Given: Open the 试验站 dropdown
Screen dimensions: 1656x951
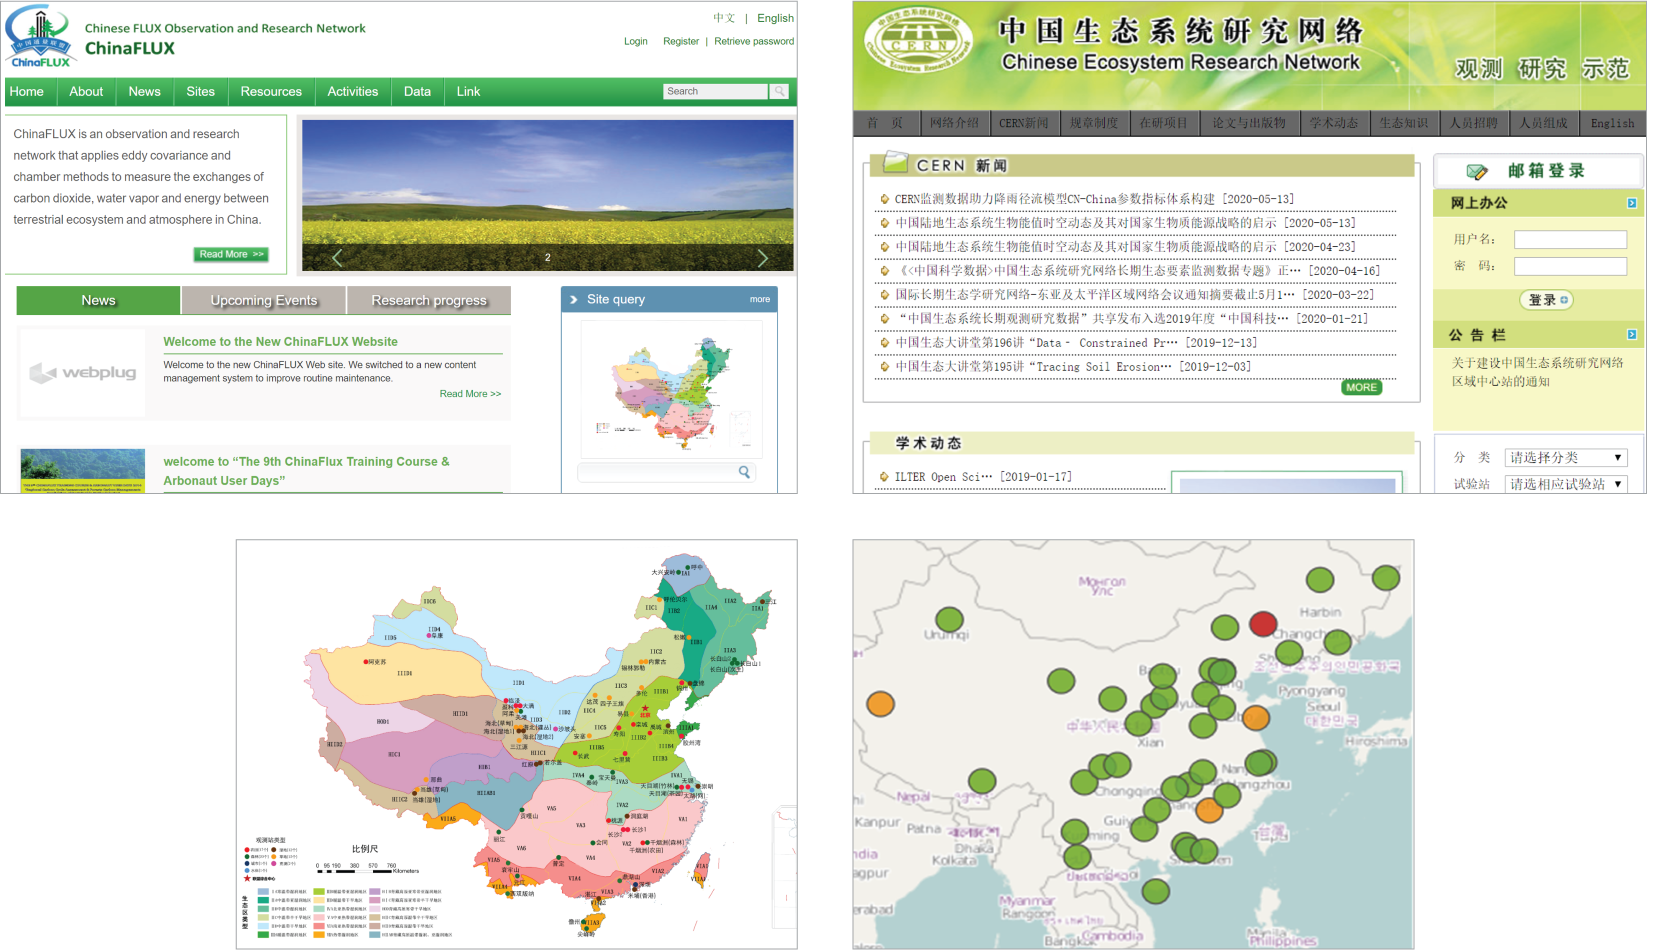Looking at the screenshot, I should tap(1566, 484).
